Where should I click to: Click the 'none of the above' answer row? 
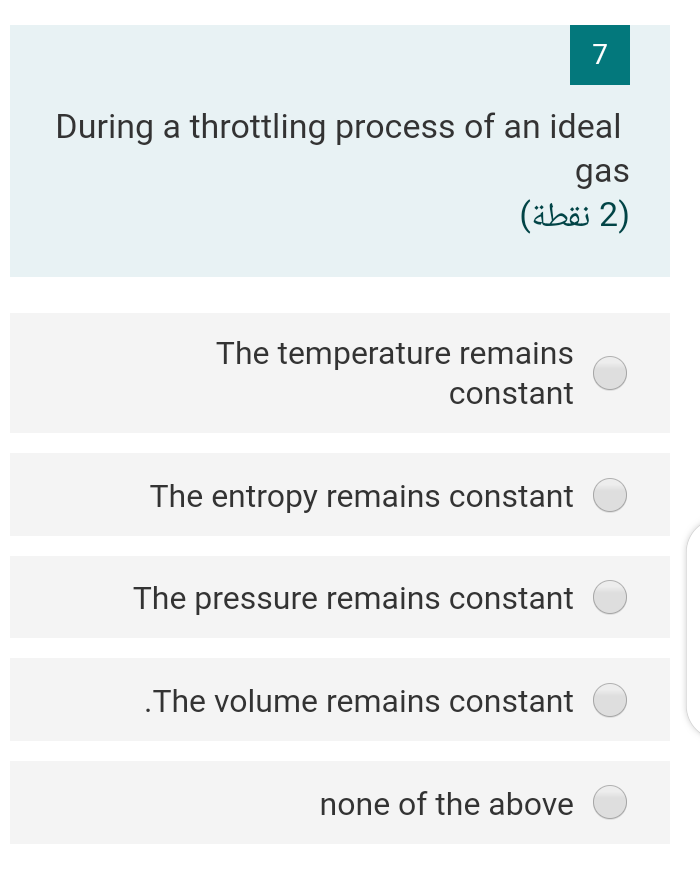point(340,801)
